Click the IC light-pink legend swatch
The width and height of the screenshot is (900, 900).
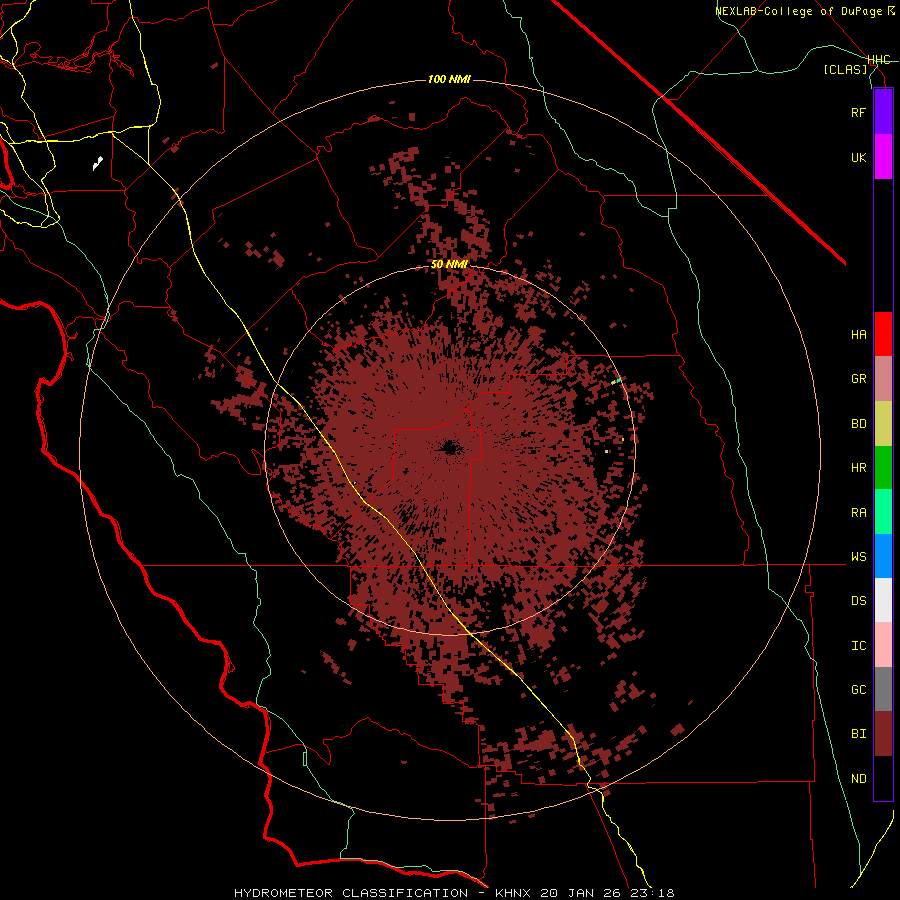pos(883,645)
